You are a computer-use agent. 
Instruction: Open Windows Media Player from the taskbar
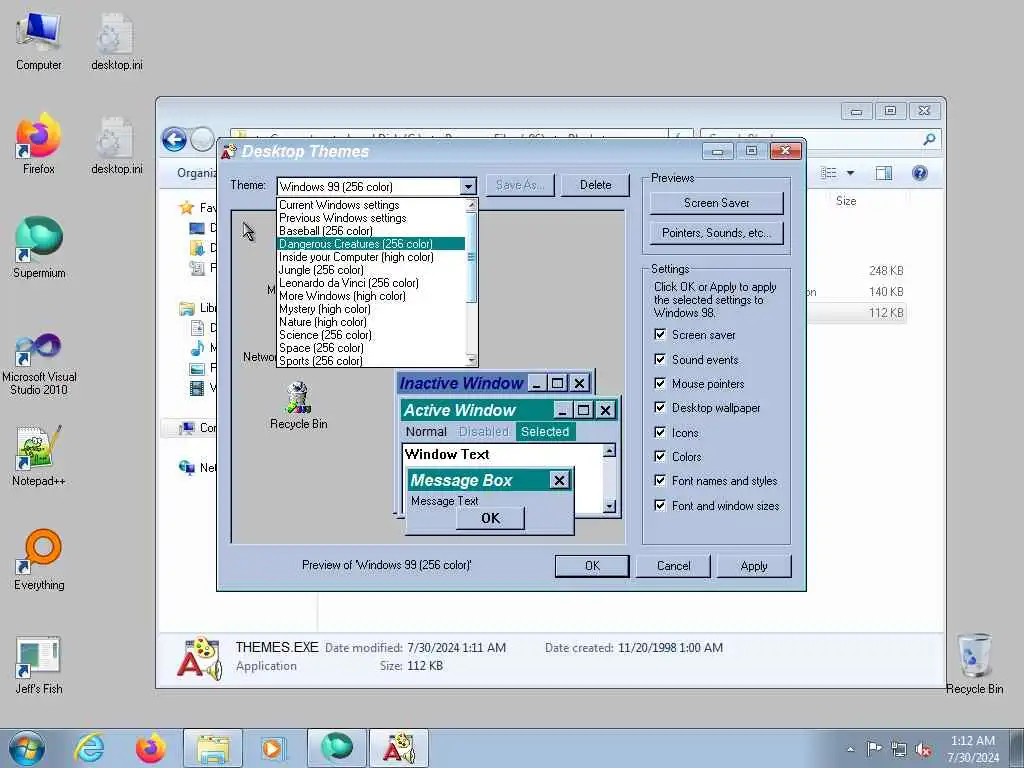tap(273, 748)
